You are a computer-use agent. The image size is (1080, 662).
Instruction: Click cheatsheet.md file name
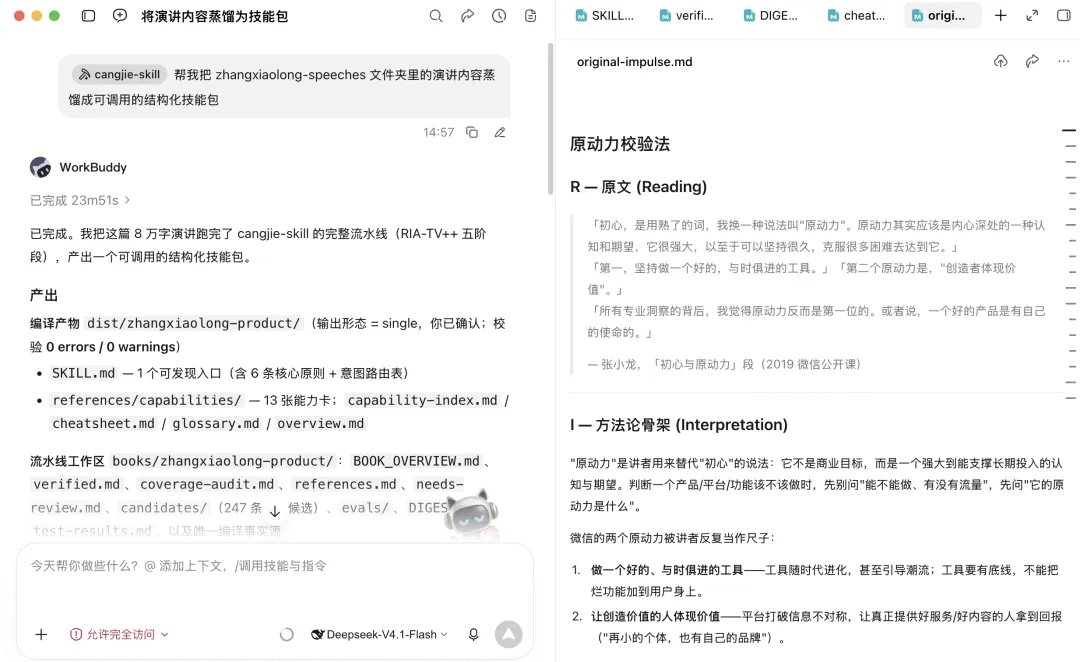(x=103, y=424)
